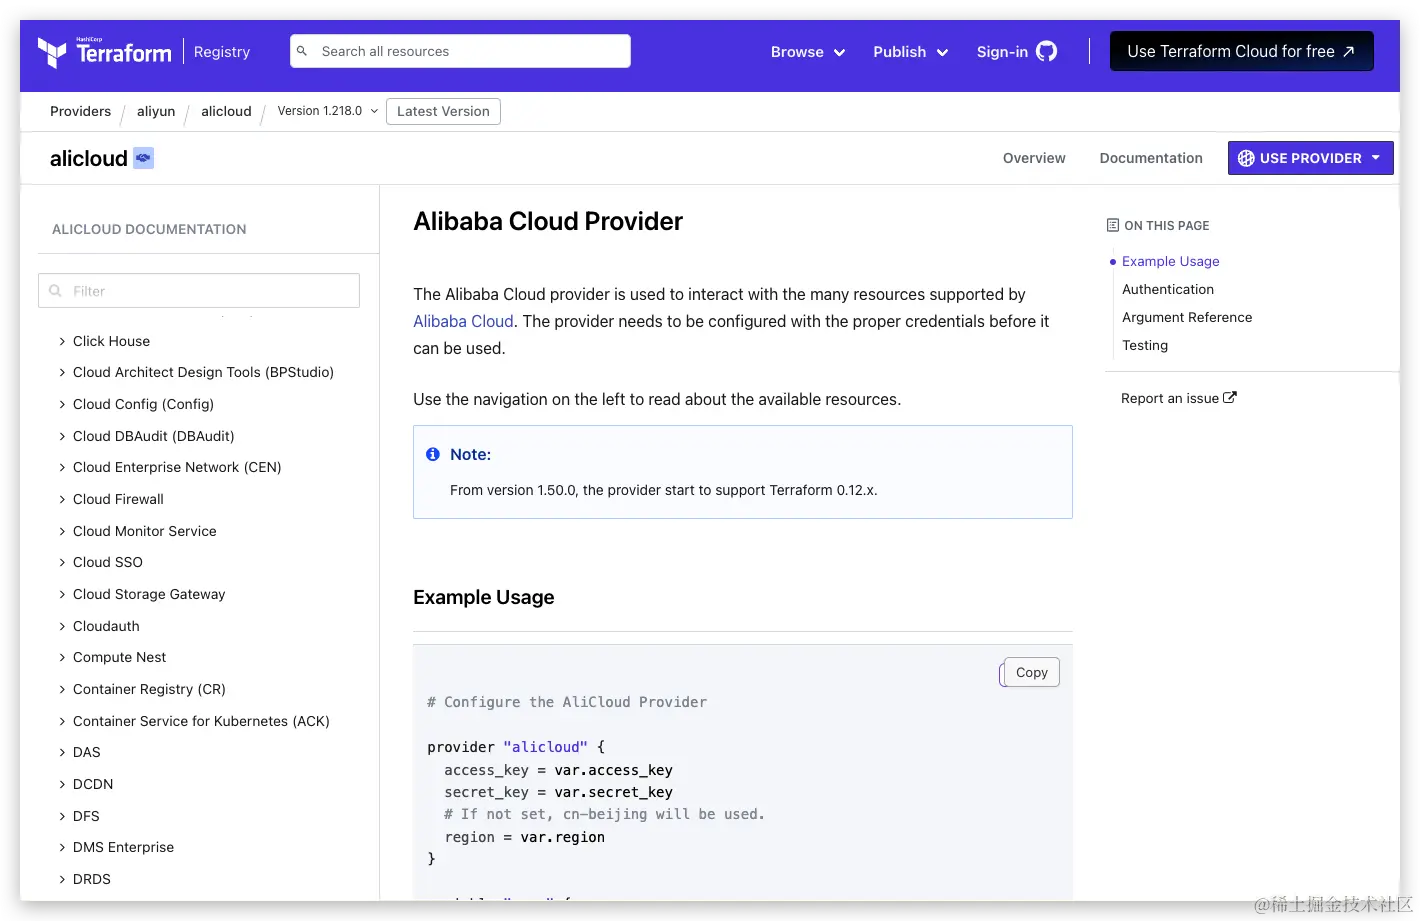
Task: Click the On This Page list icon
Action: (1113, 225)
